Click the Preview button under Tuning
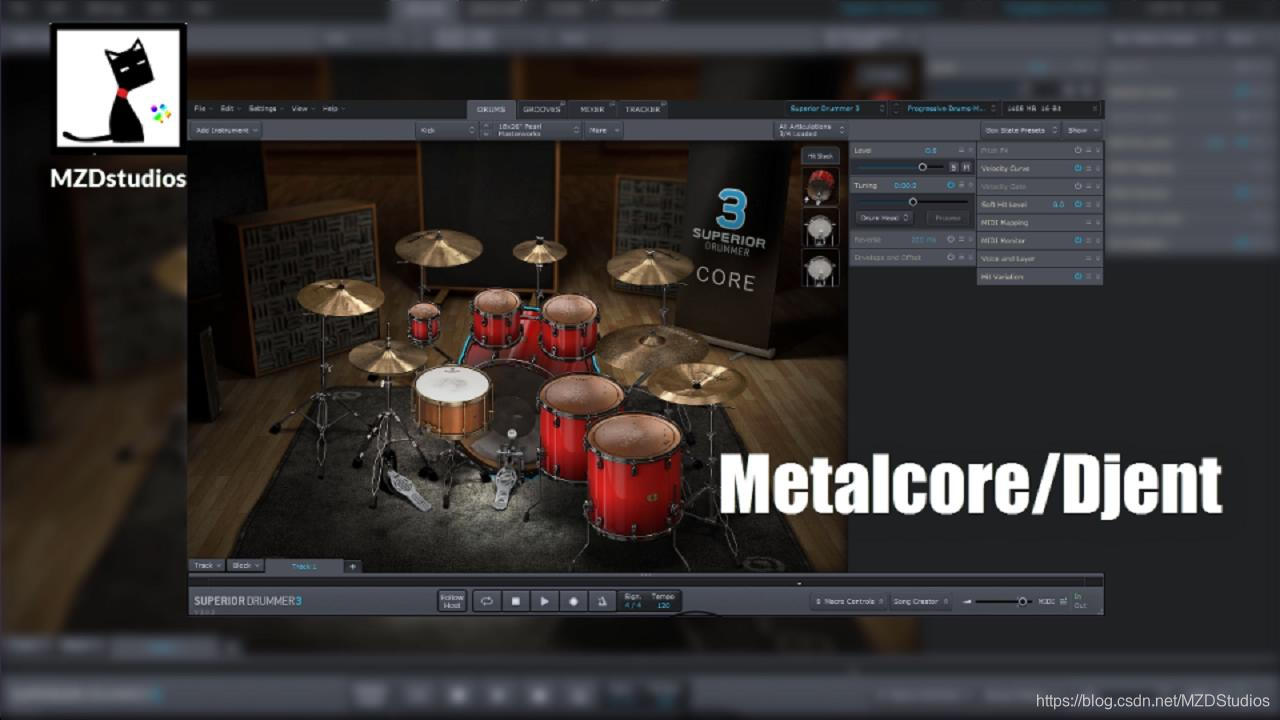 click(x=947, y=217)
